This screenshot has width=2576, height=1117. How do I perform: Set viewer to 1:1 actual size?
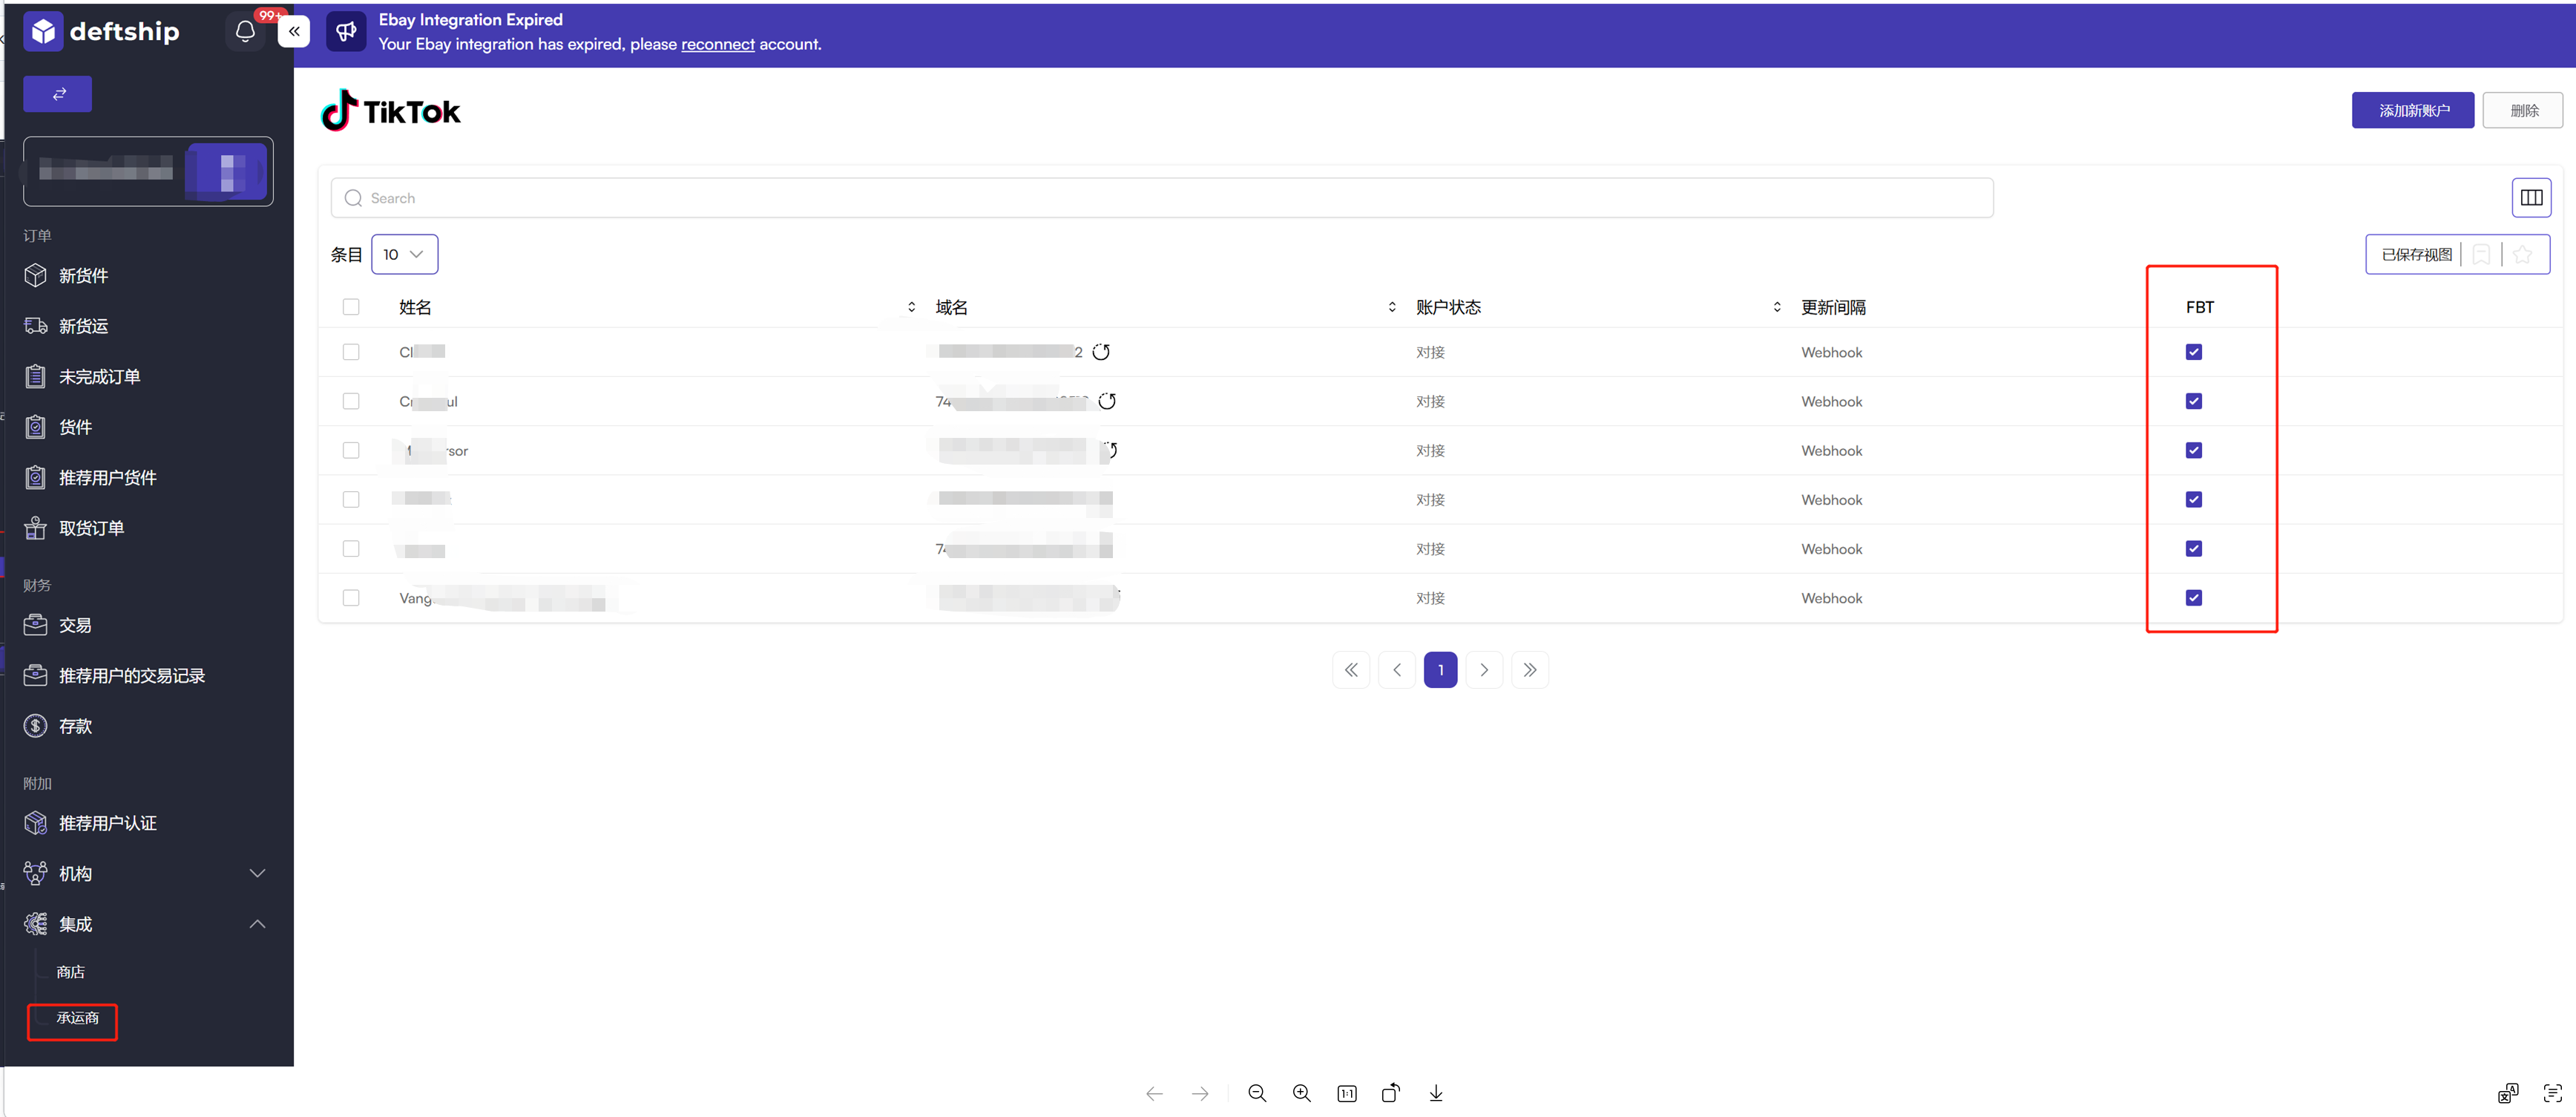(x=1347, y=1093)
